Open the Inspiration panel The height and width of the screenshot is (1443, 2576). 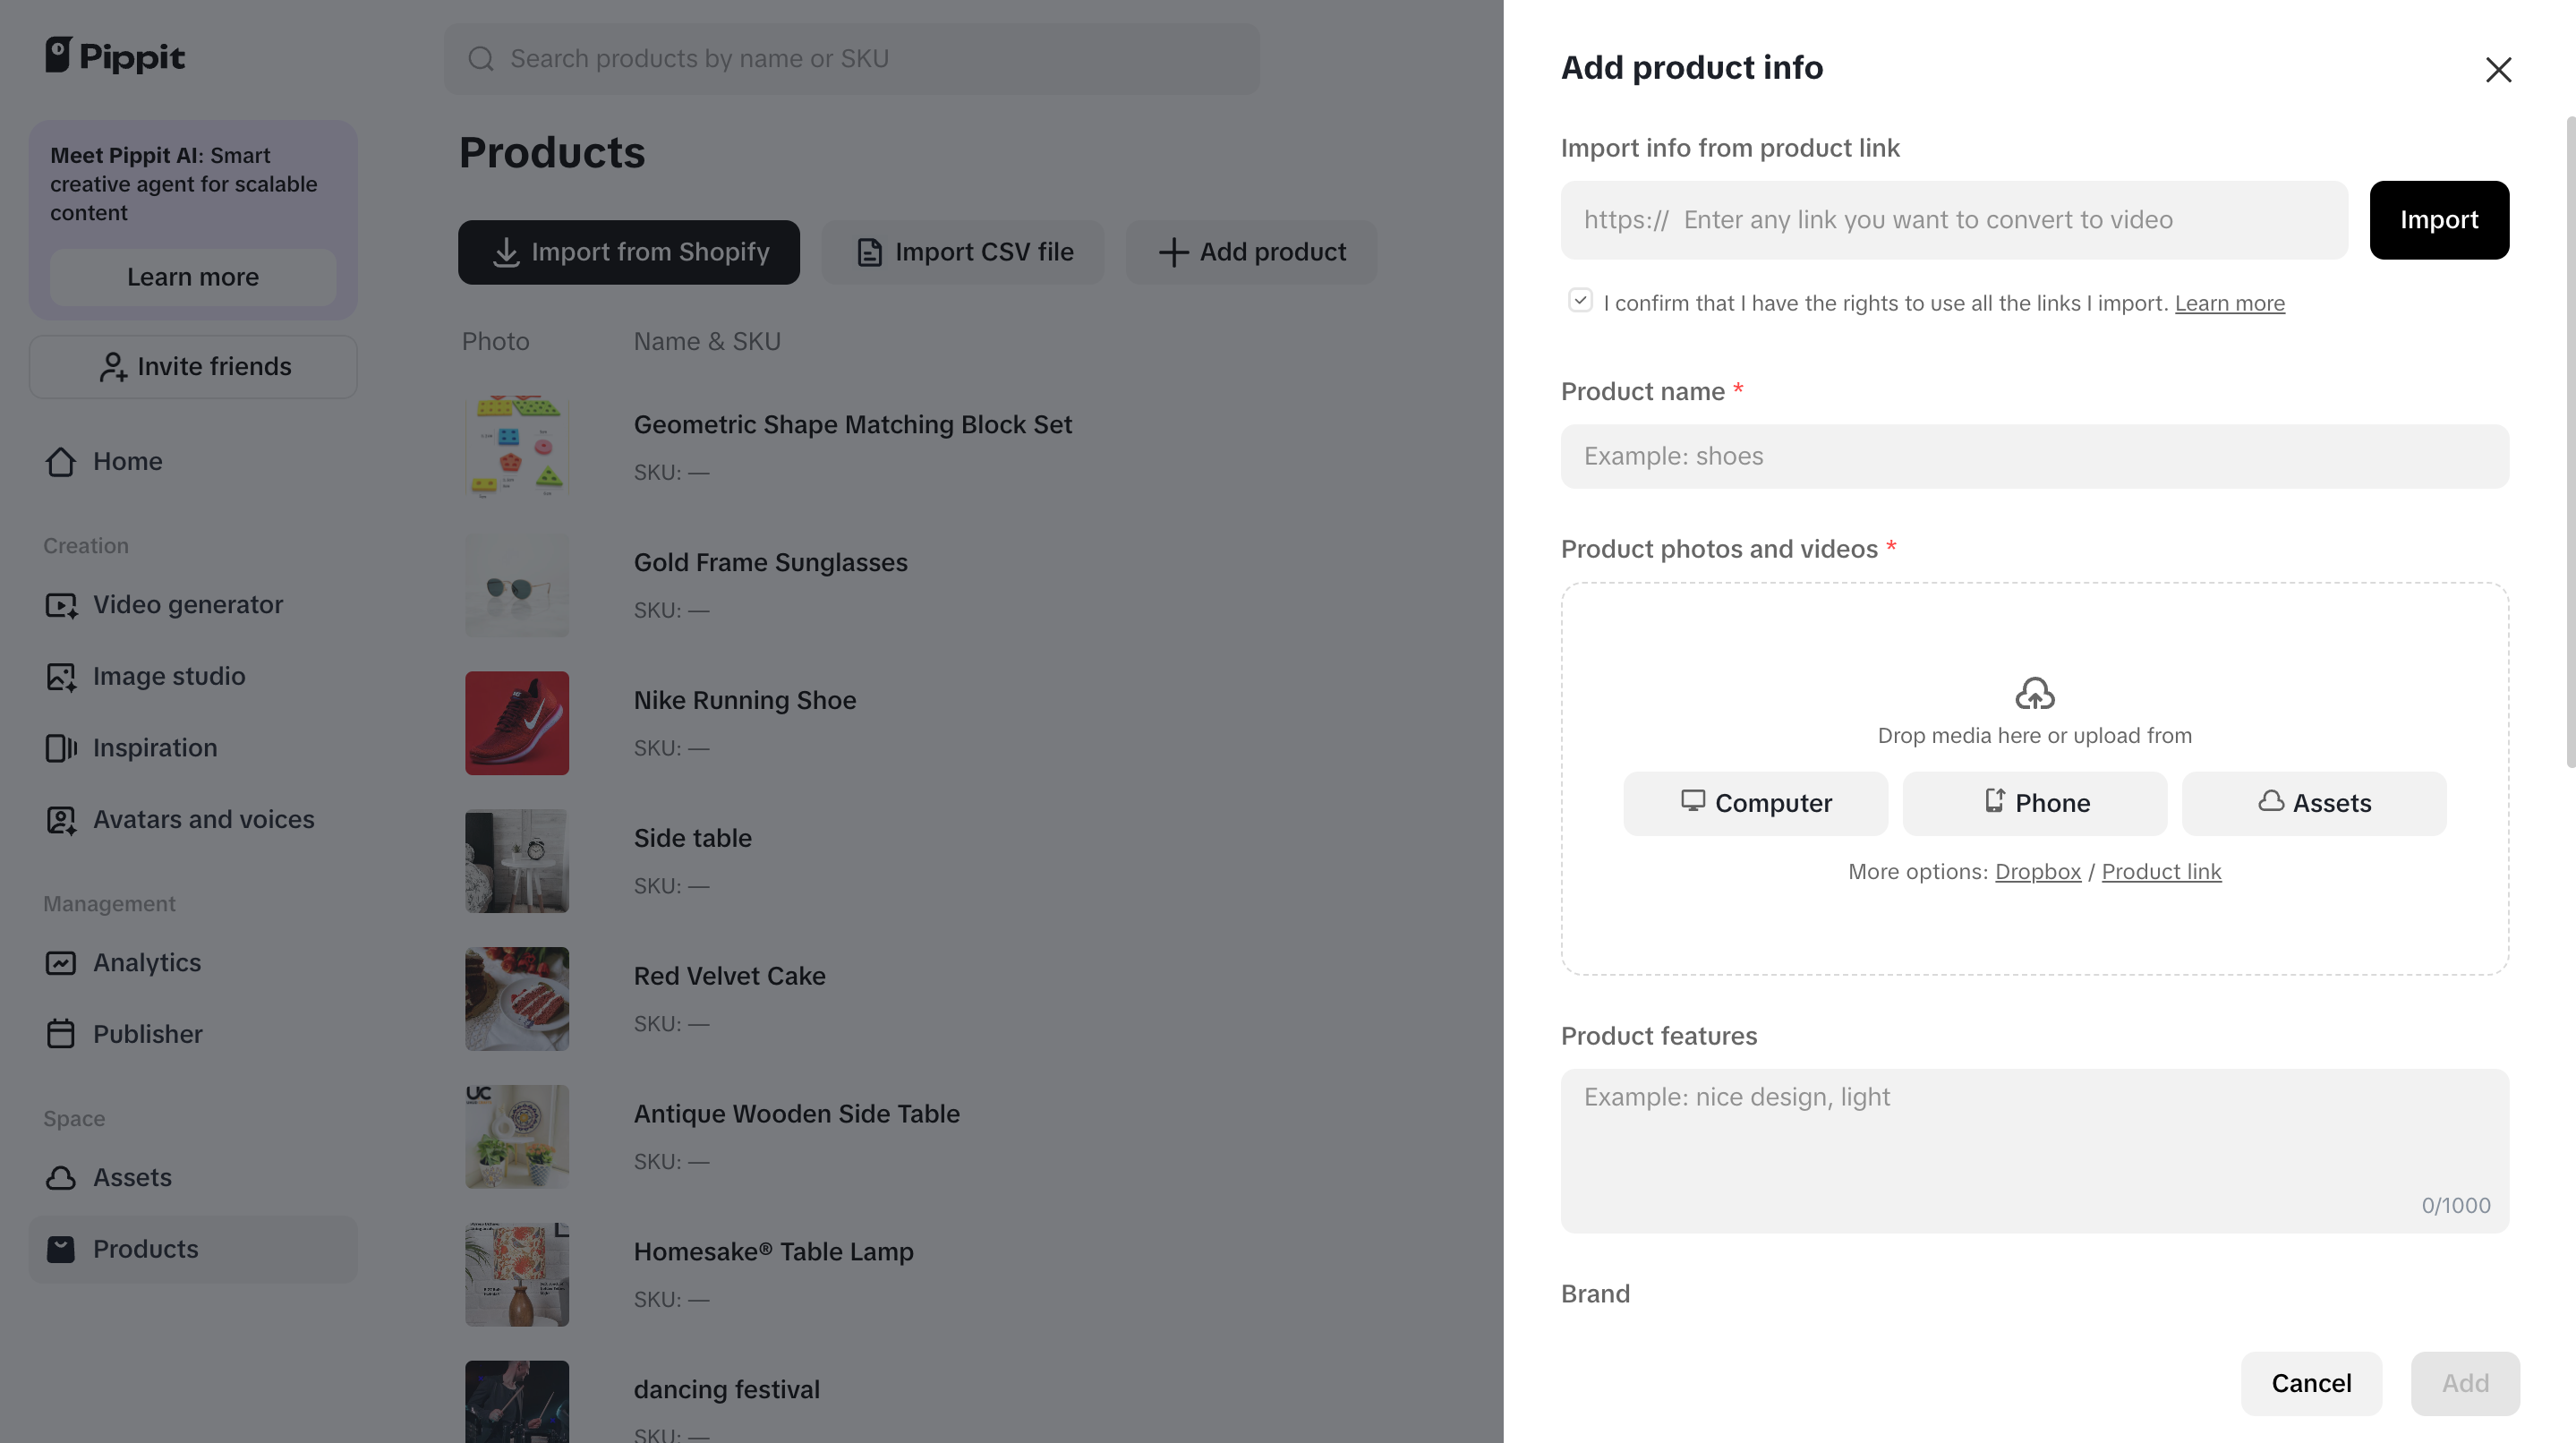[155, 747]
